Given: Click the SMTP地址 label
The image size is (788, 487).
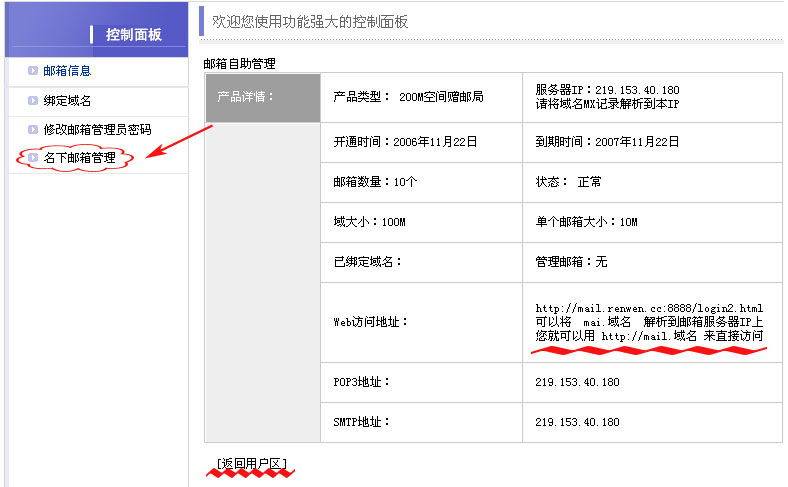Looking at the screenshot, I should (361, 422).
